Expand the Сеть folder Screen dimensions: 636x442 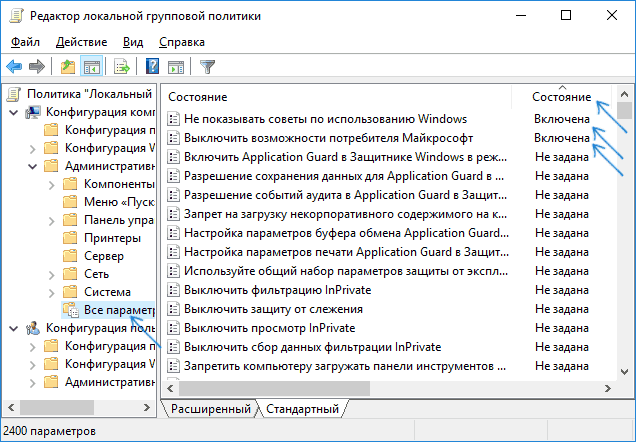52,275
